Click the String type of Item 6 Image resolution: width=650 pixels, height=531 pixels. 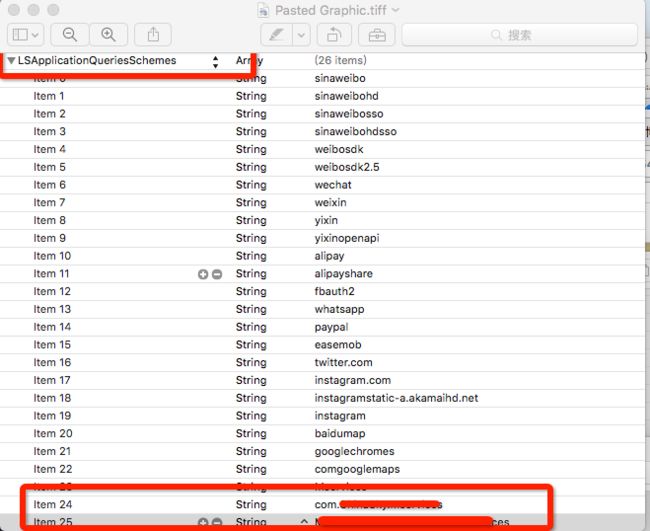[x=251, y=185]
